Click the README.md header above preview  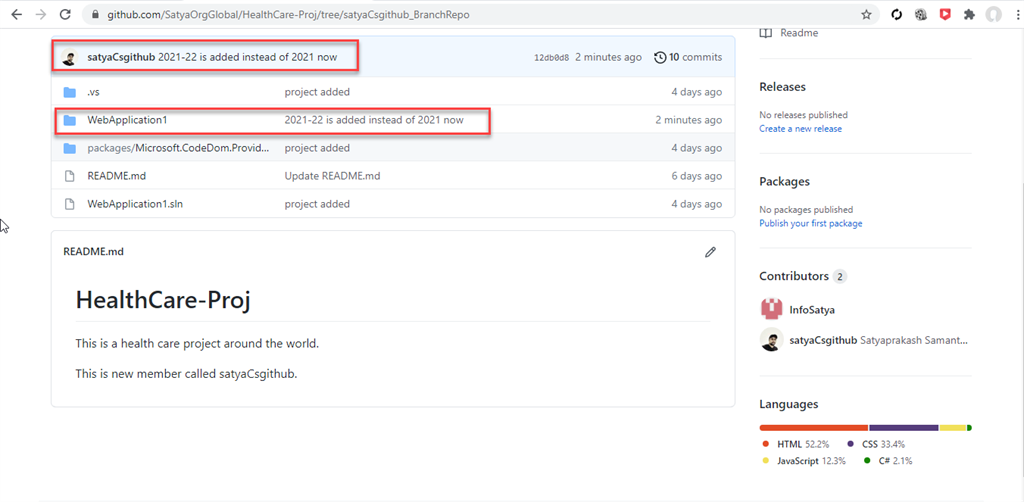point(93,252)
